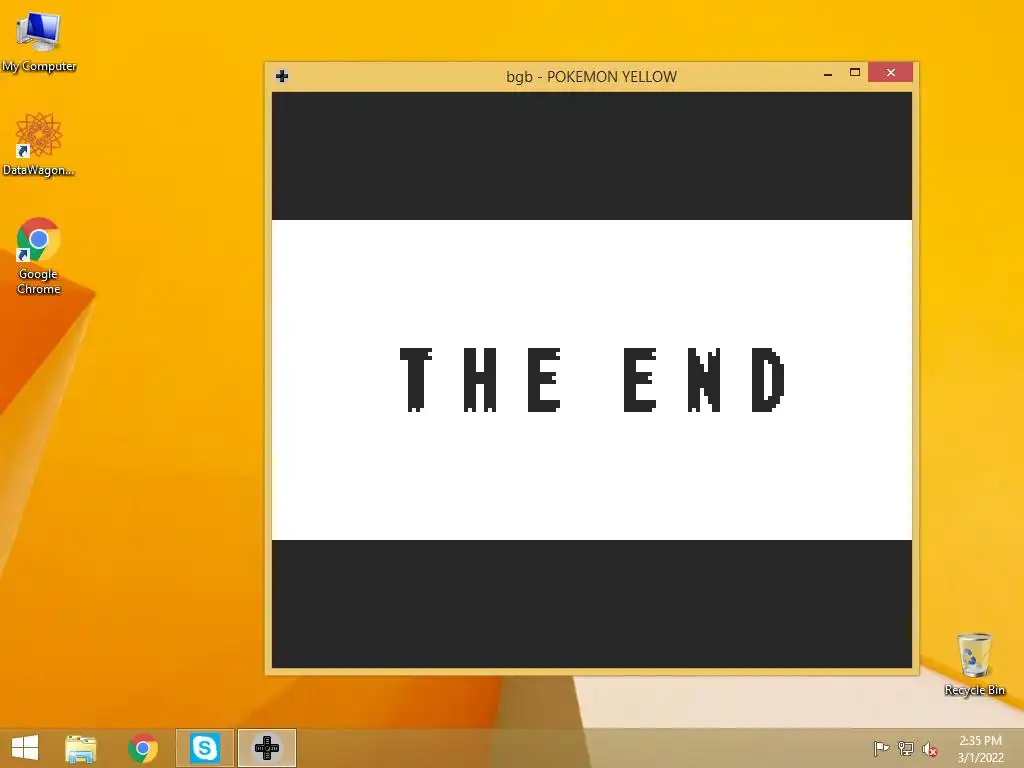Image resolution: width=1024 pixels, height=768 pixels.
Task: Open File Explorer from the taskbar
Action: pyautogui.click(x=80, y=748)
